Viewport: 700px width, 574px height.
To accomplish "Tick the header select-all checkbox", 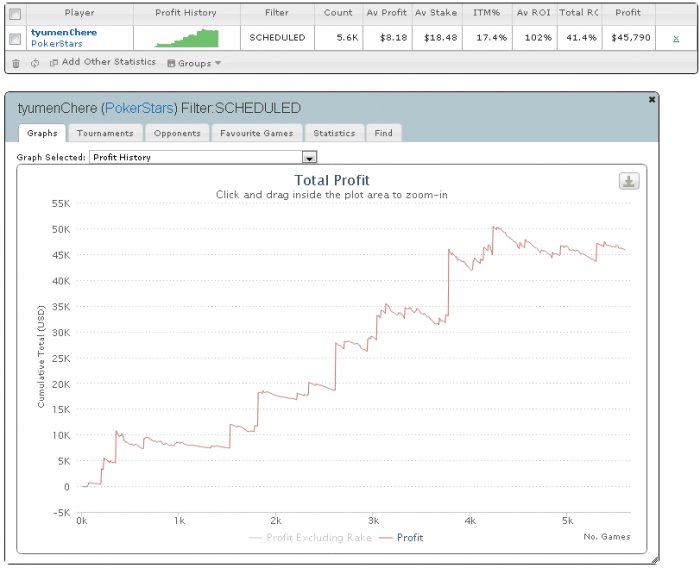I will point(15,14).
